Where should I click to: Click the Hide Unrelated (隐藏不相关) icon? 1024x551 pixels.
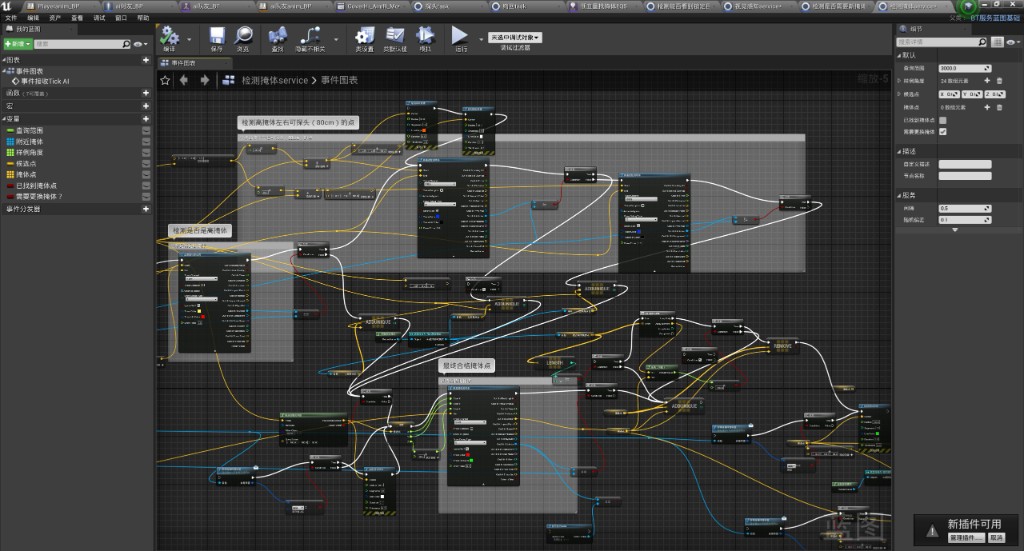310,36
